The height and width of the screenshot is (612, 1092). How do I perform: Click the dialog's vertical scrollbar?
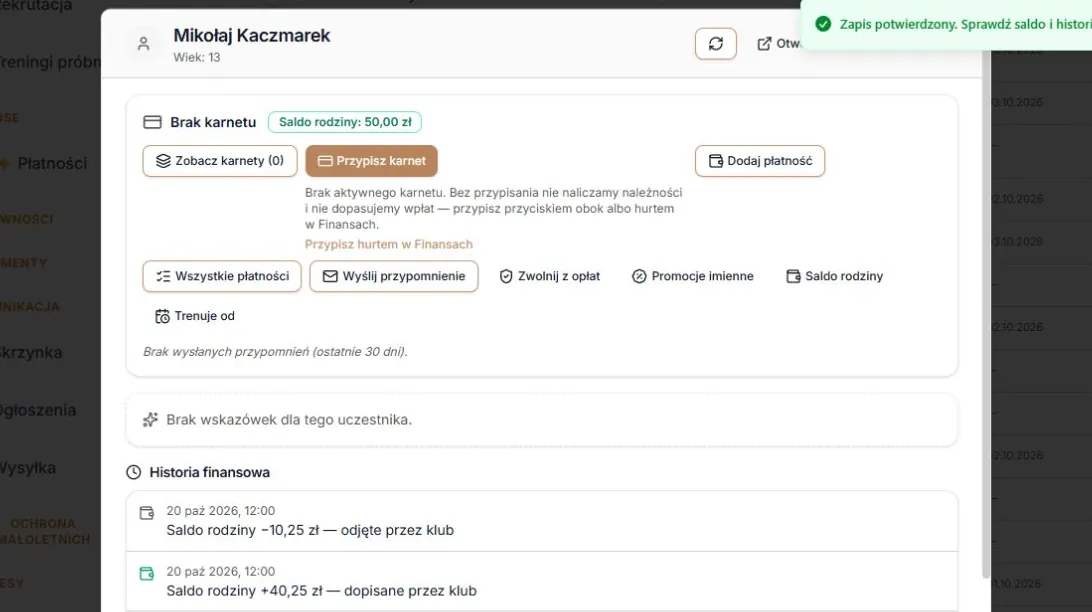click(986, 313)
